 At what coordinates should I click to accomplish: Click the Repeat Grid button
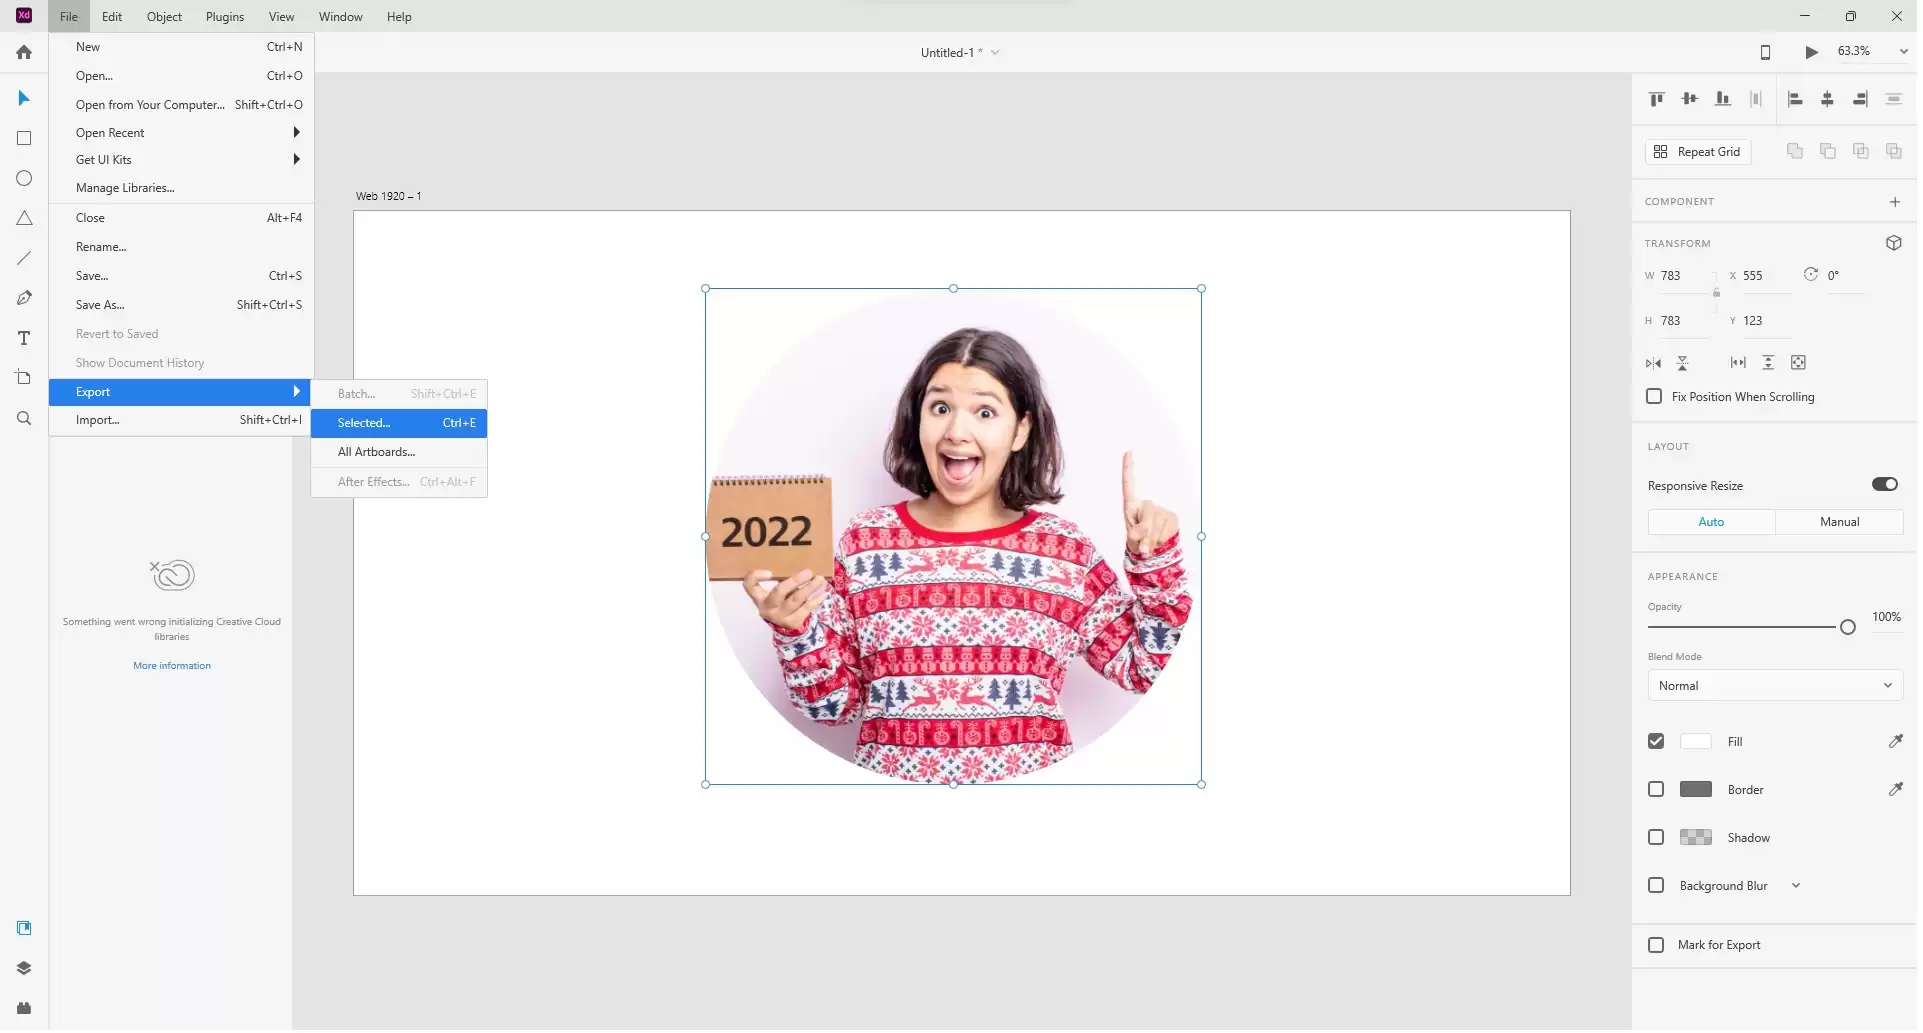pos(1699,151)
